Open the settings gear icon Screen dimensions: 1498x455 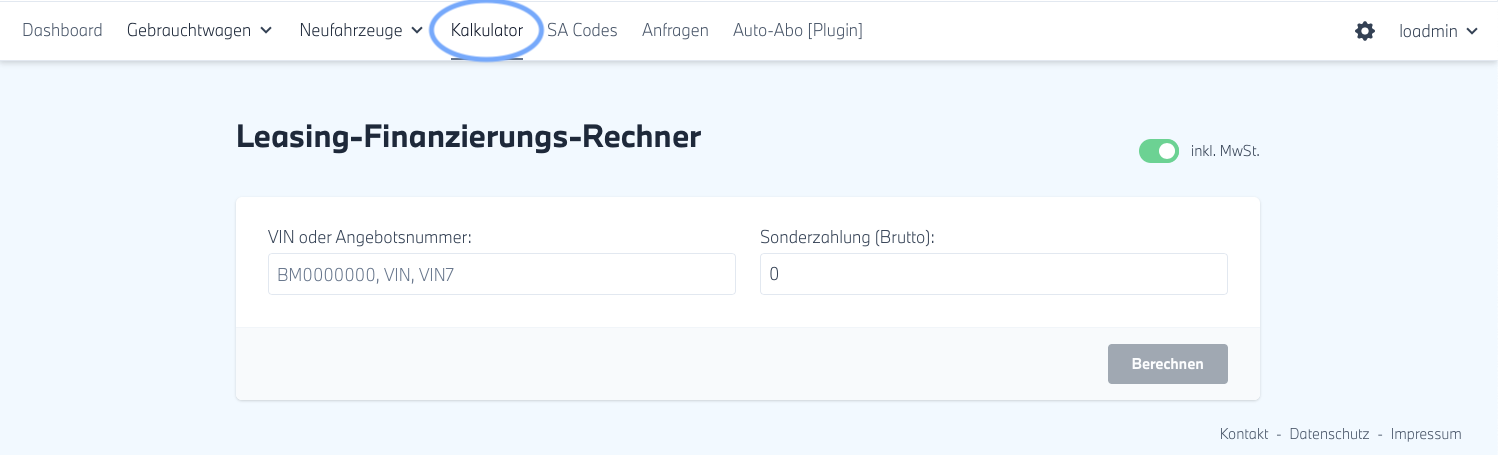tap(1365, 31)
